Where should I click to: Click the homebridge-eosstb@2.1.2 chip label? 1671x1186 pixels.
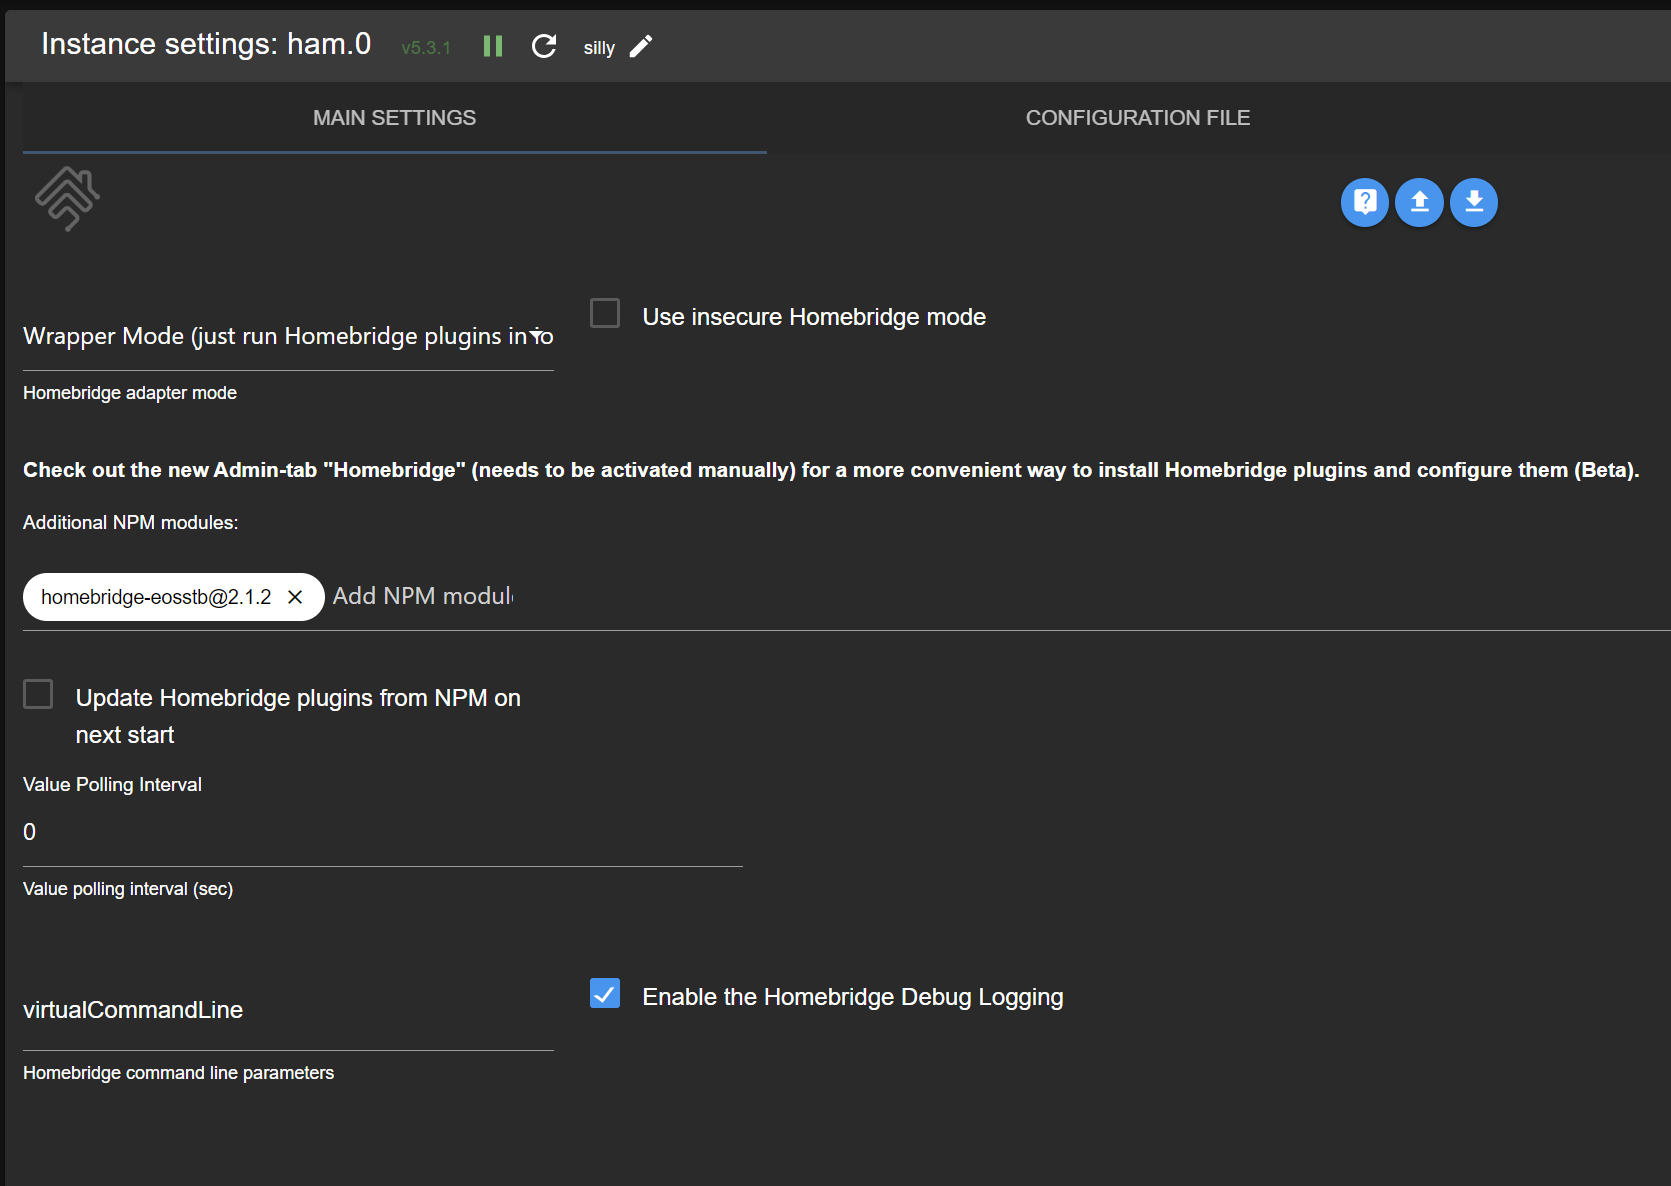pos(156,597)
